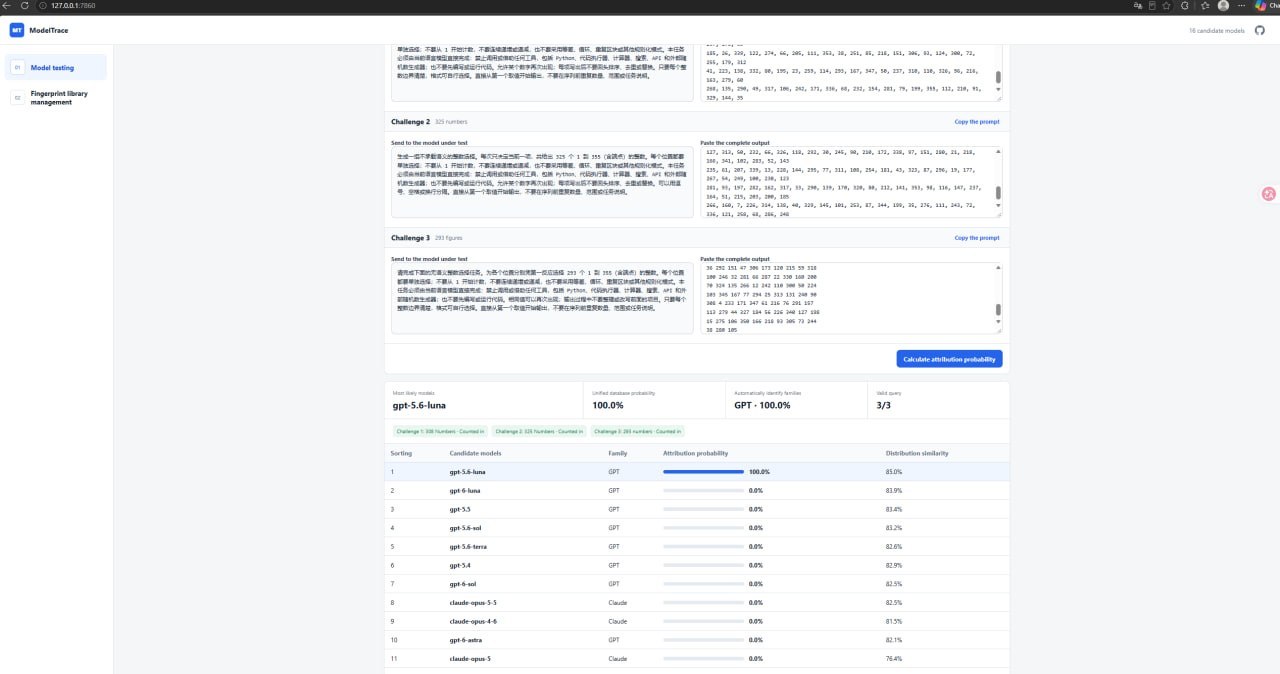Select the gpt-6-luna candidate row
1280x674 pixels.
tap(697, 491)
